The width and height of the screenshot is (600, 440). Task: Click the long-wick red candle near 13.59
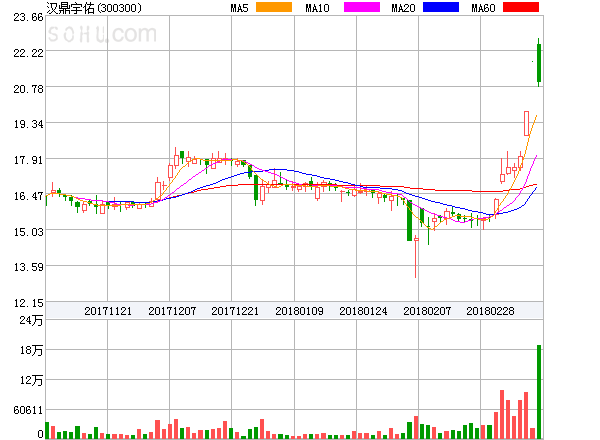pyautogui.click(x=416, y=256)
